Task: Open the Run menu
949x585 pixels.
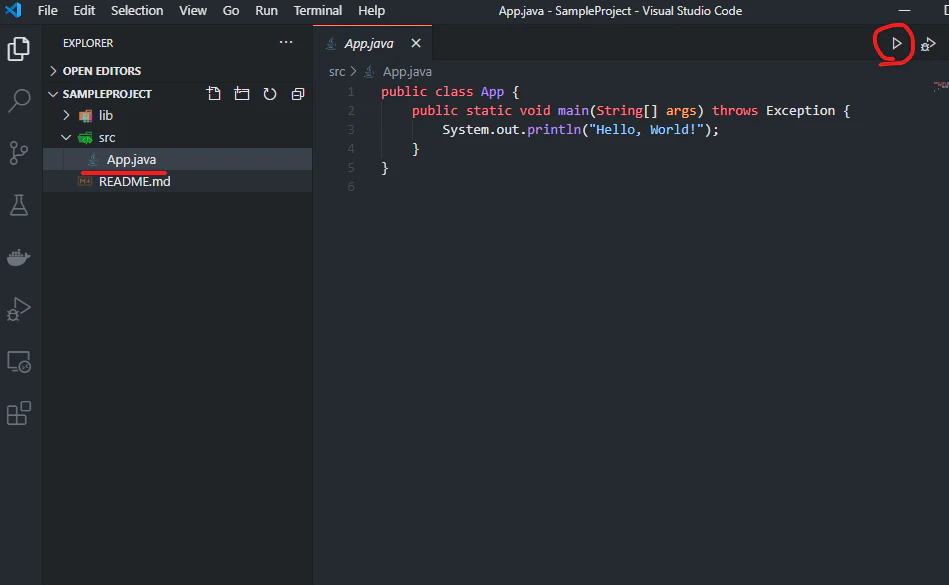Action: pyautogui.click(x=266, y=11)
